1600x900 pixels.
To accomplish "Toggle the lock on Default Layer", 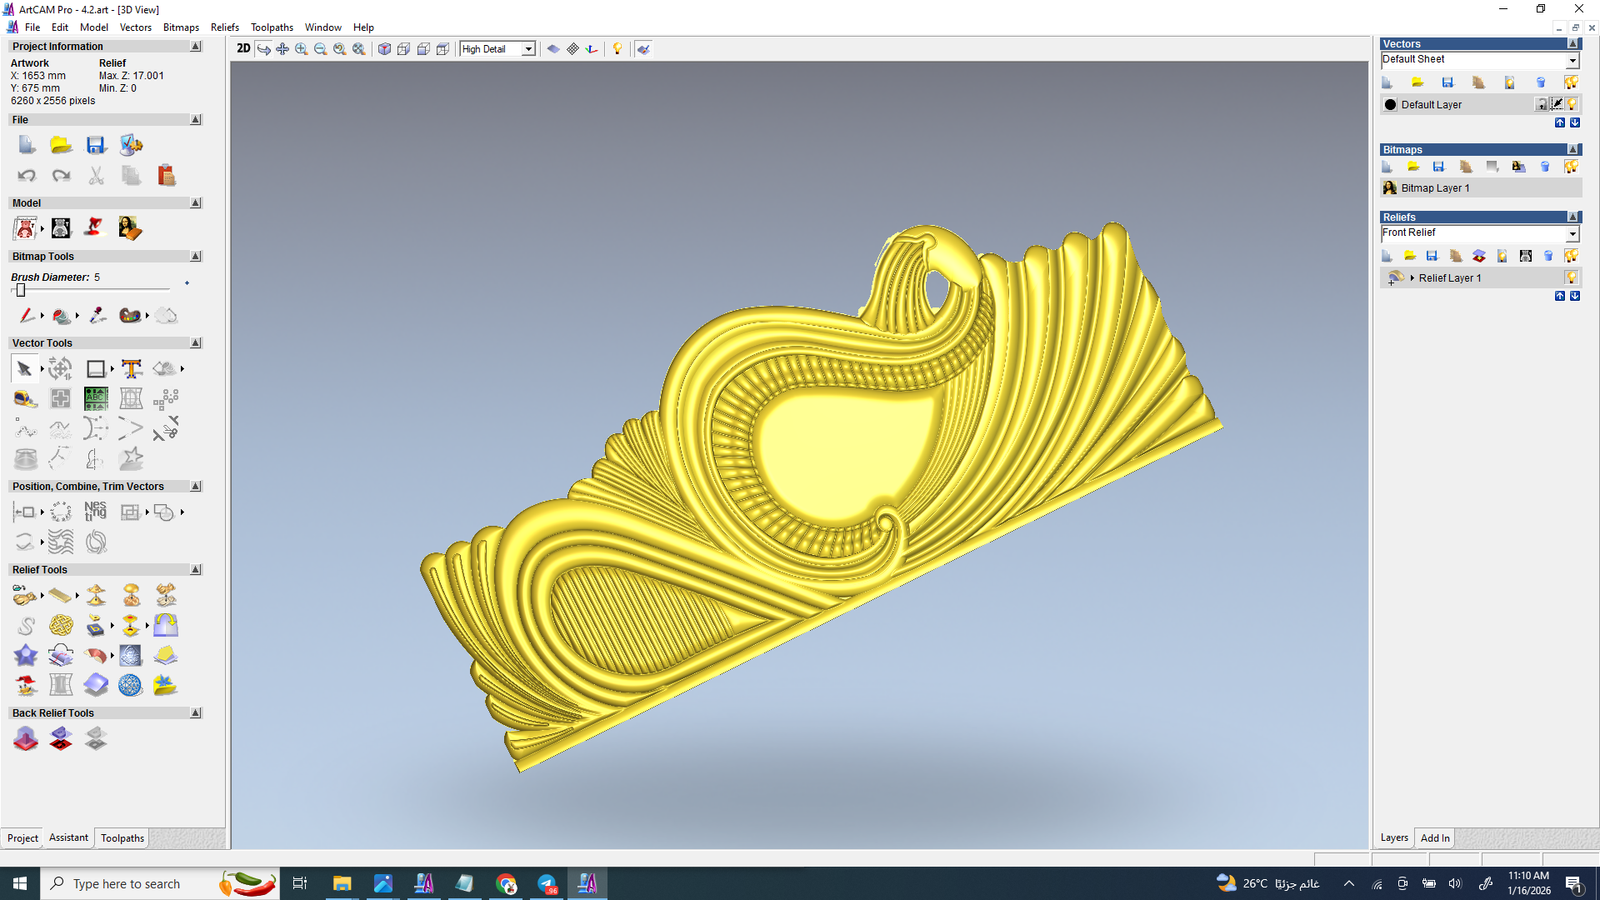I will 1541,104.
